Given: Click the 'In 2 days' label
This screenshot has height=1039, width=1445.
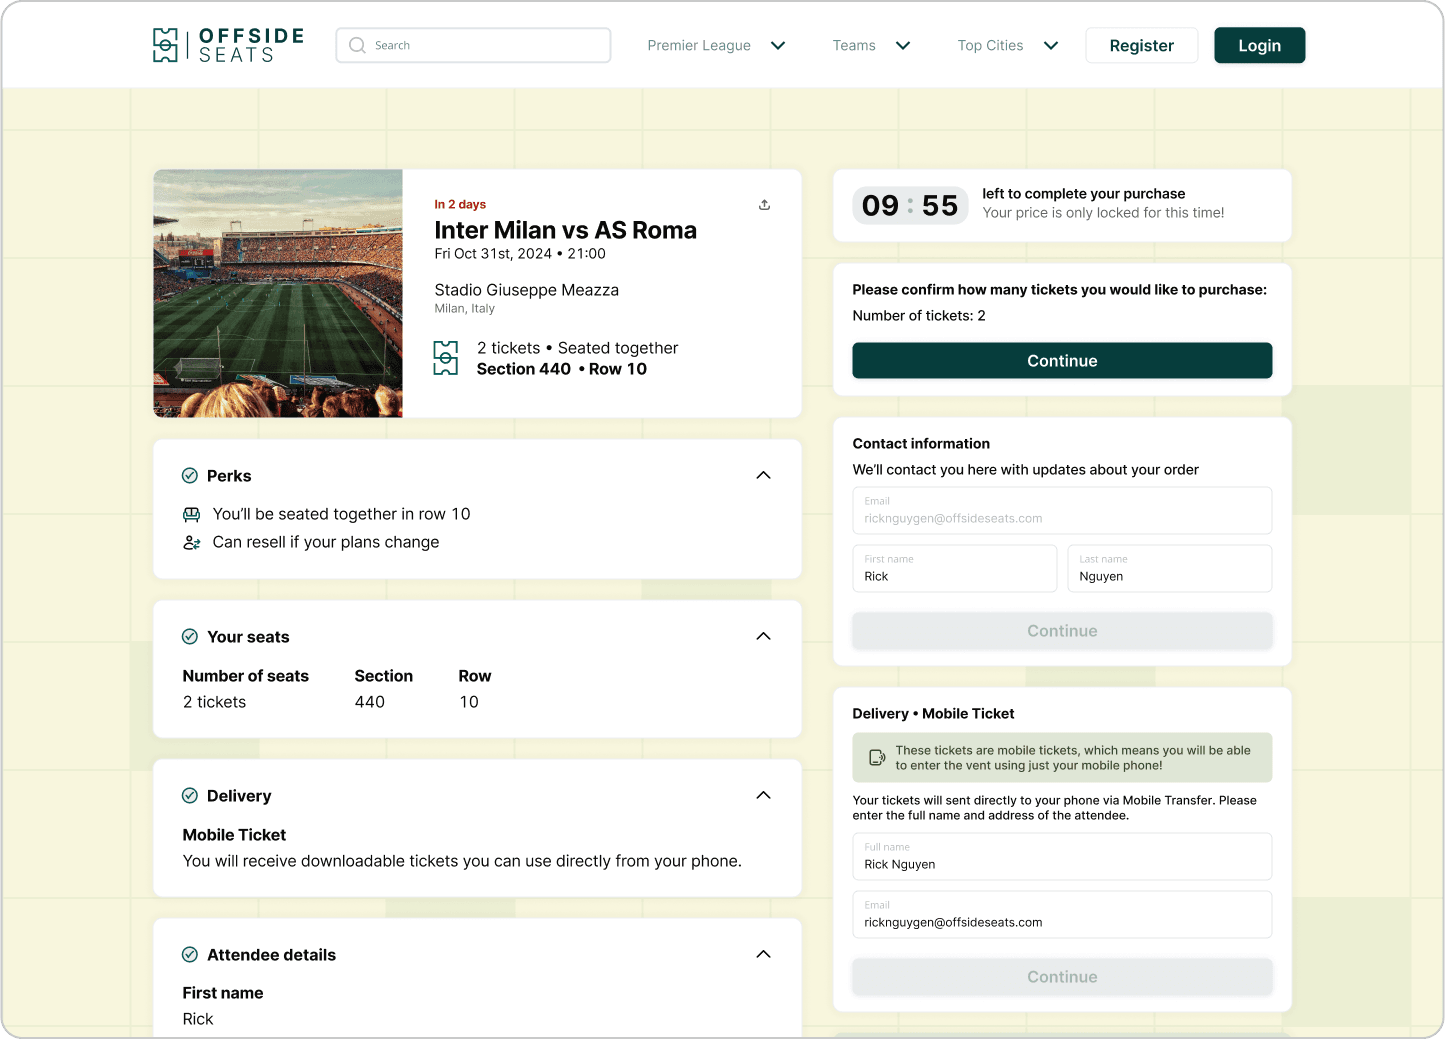Looking at the screenshot, I should click(460, 204).
